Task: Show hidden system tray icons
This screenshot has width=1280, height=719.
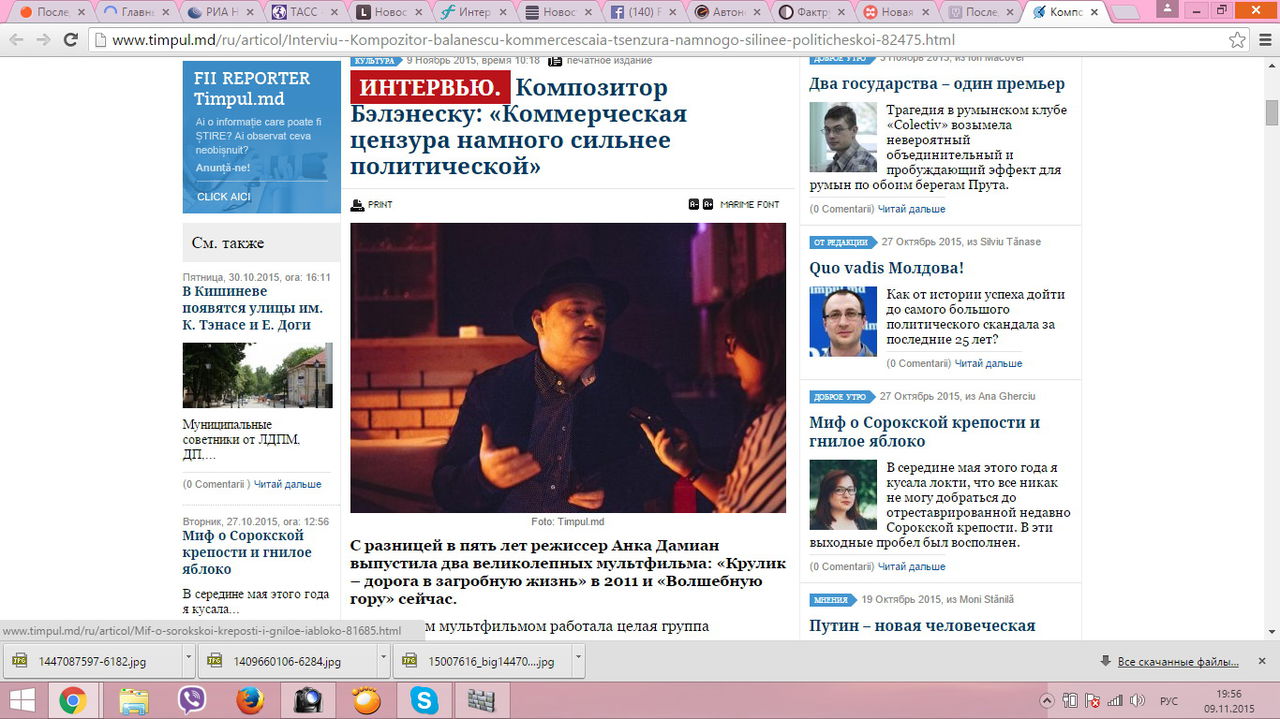Action: tap(1047, 700)
